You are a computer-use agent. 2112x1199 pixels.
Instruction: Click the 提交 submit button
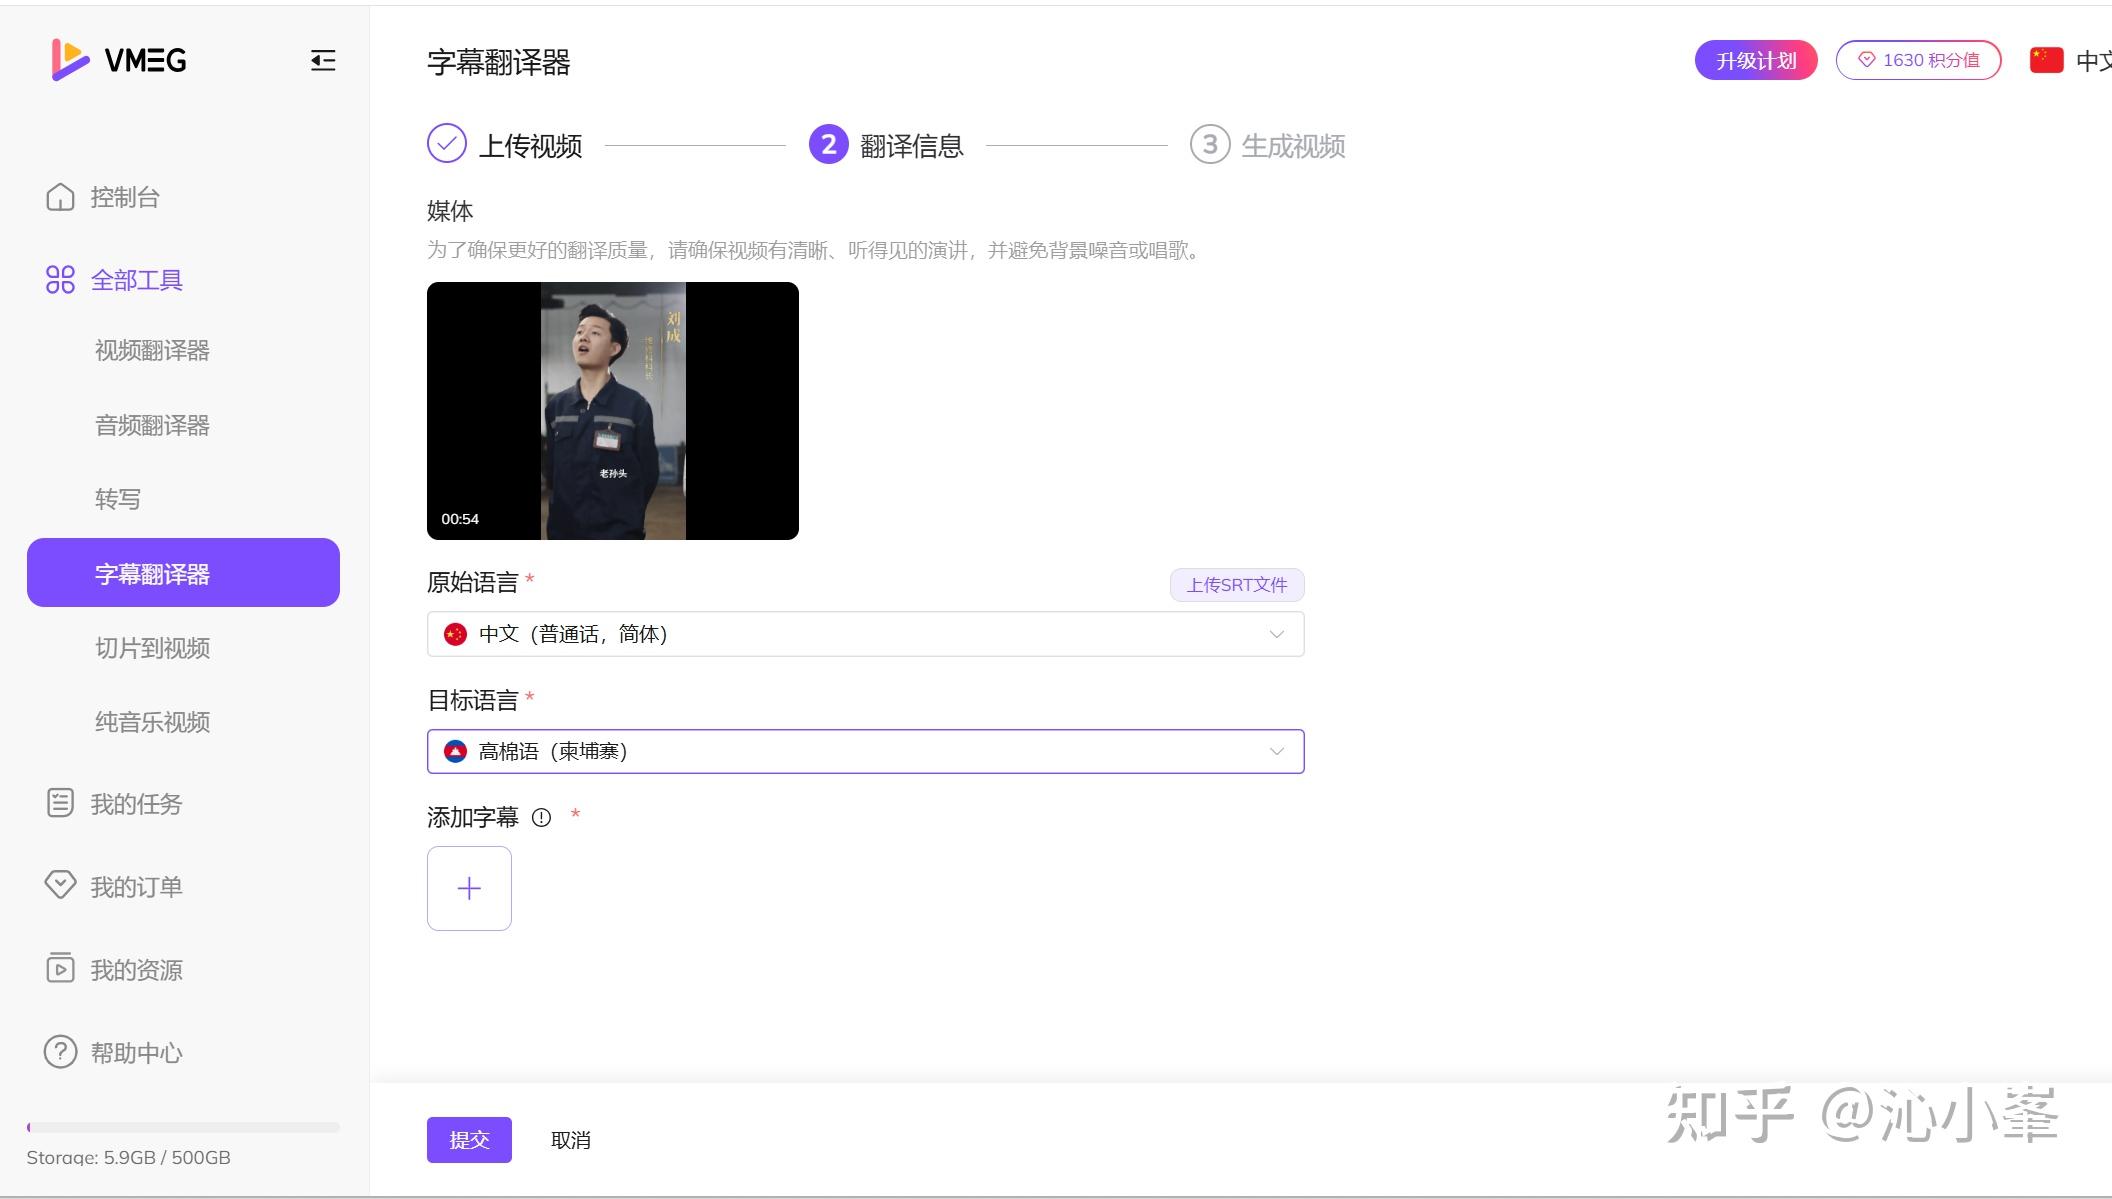tap(469, 1140)
